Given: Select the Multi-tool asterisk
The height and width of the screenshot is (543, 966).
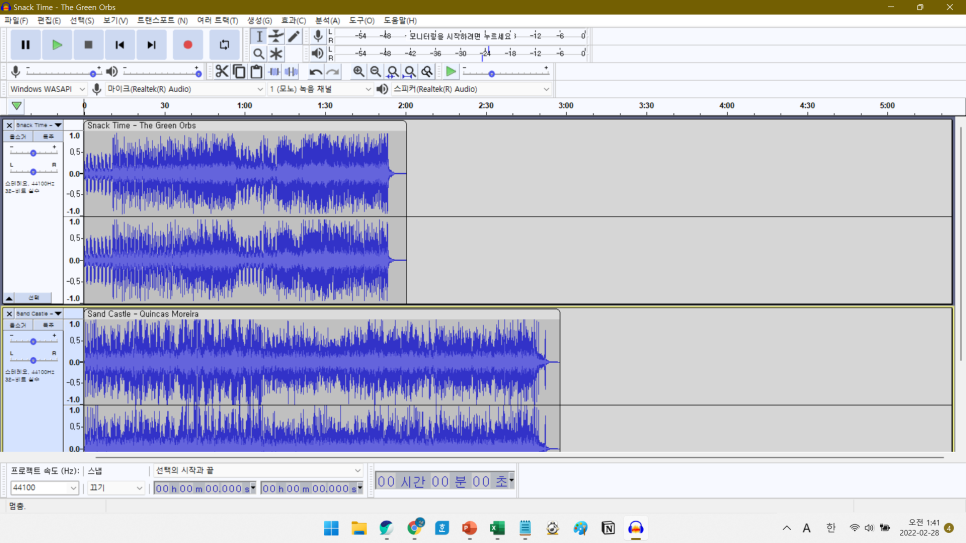Looking at the screenshot, I should pyautogui.click(x=276, y=54).
